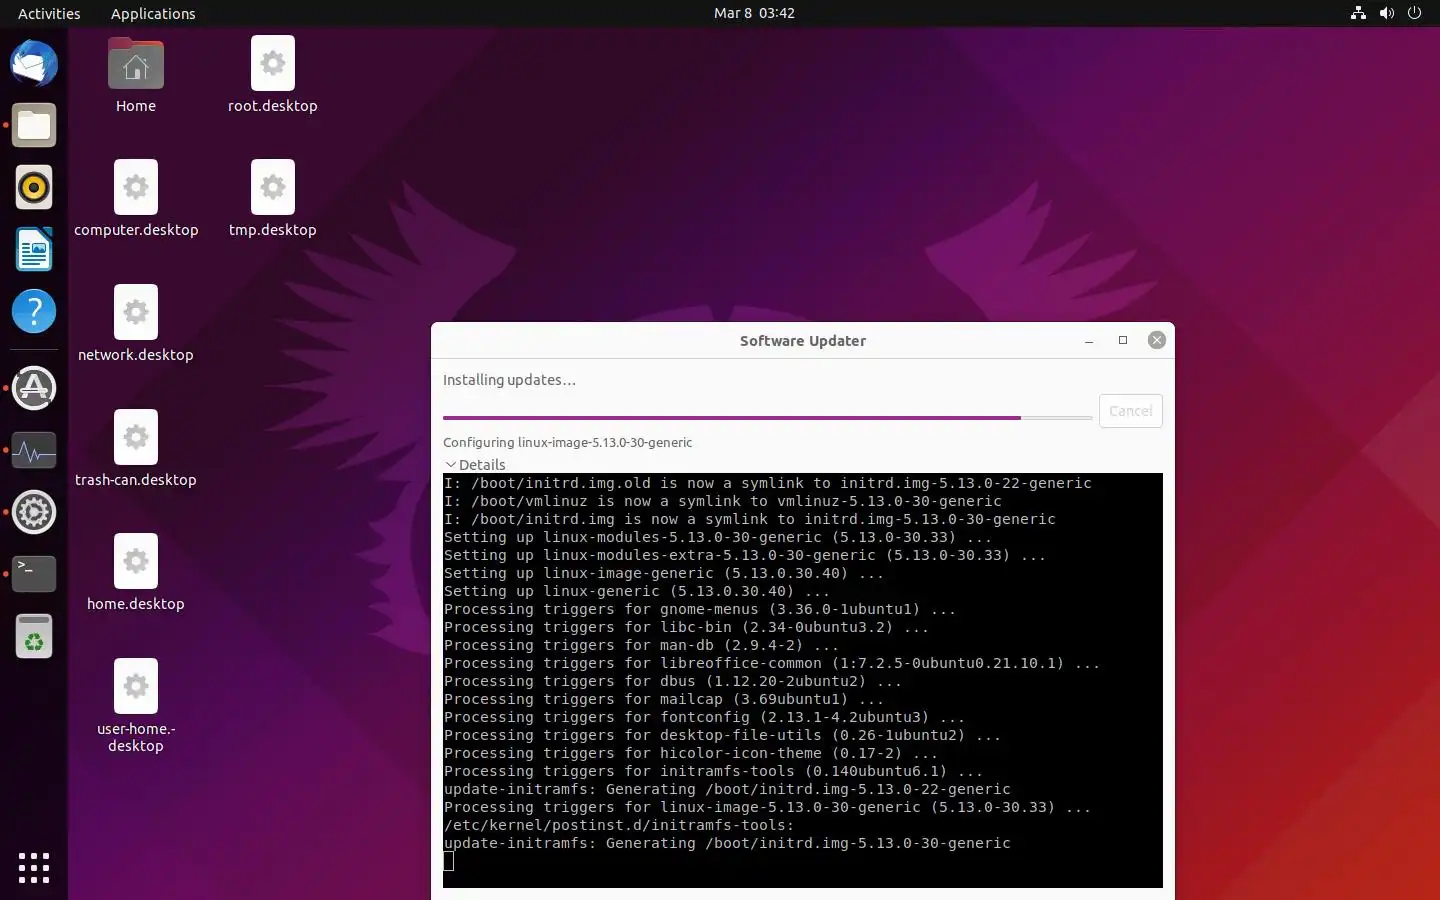
Task: Launch Rhythmbox from the dock
Action: pos(34,188)
